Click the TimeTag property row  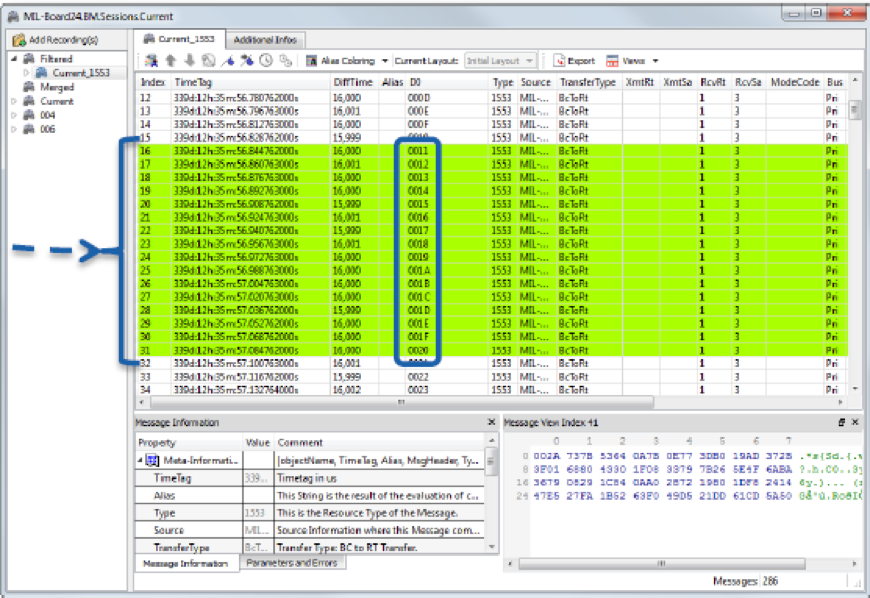tap(310, 478)
